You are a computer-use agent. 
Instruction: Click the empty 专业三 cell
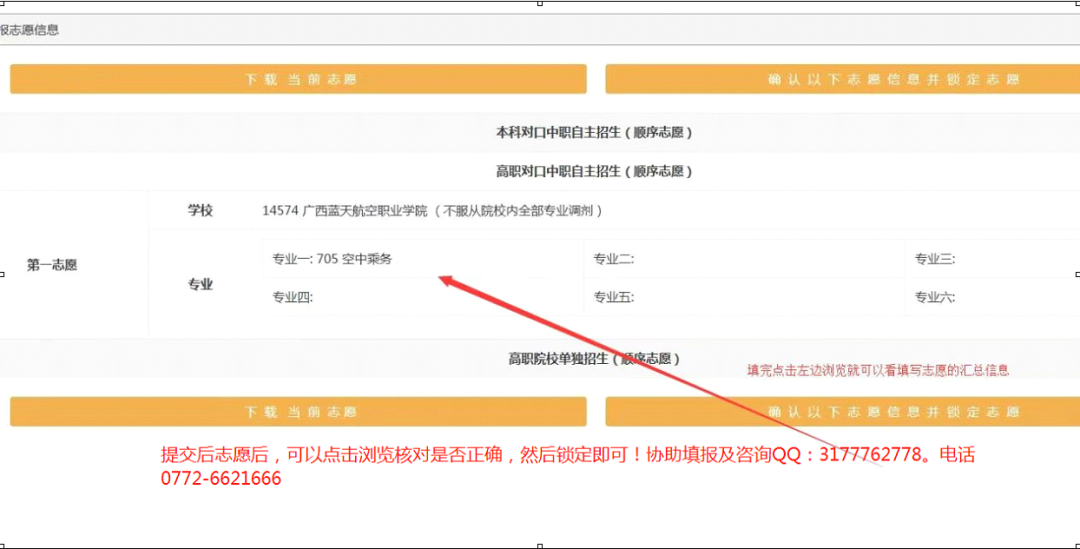(990, 259)
